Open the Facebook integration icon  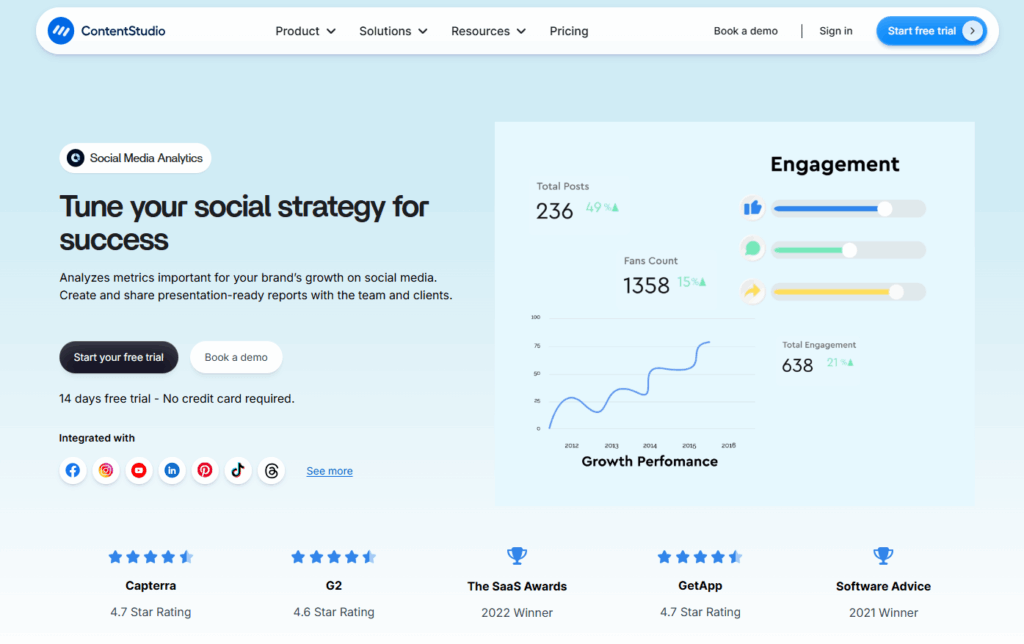tap(73, 470)
